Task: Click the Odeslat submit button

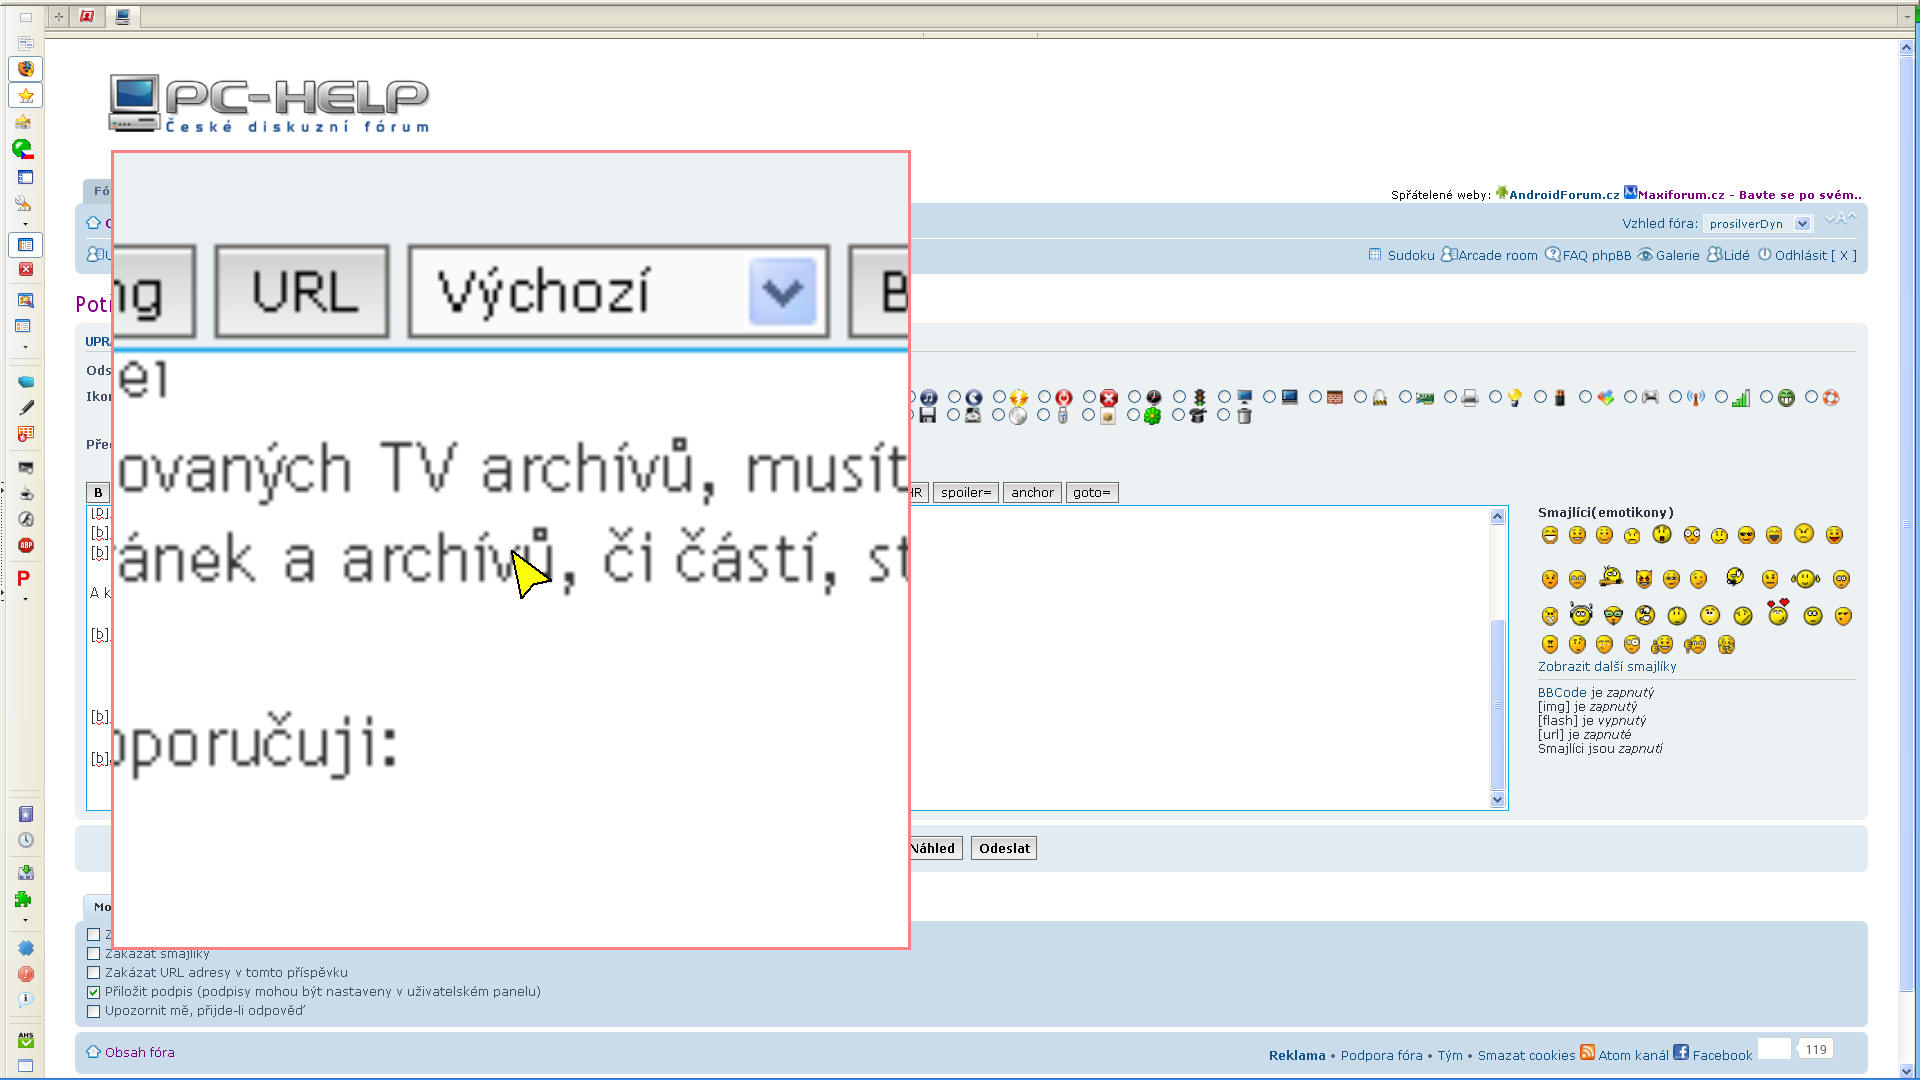Action: [x=1004, y=848]
